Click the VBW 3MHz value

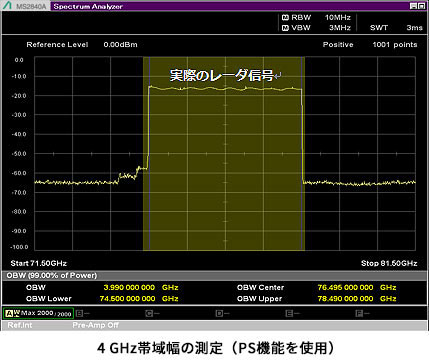coord(340,28)
